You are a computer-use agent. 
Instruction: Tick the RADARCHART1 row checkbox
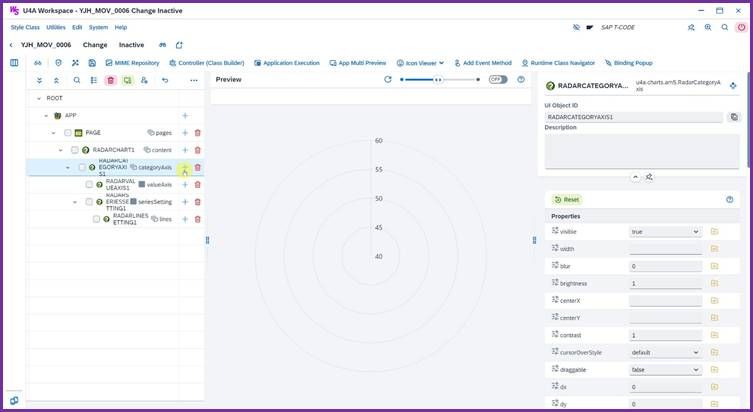(x=74, y=150)
